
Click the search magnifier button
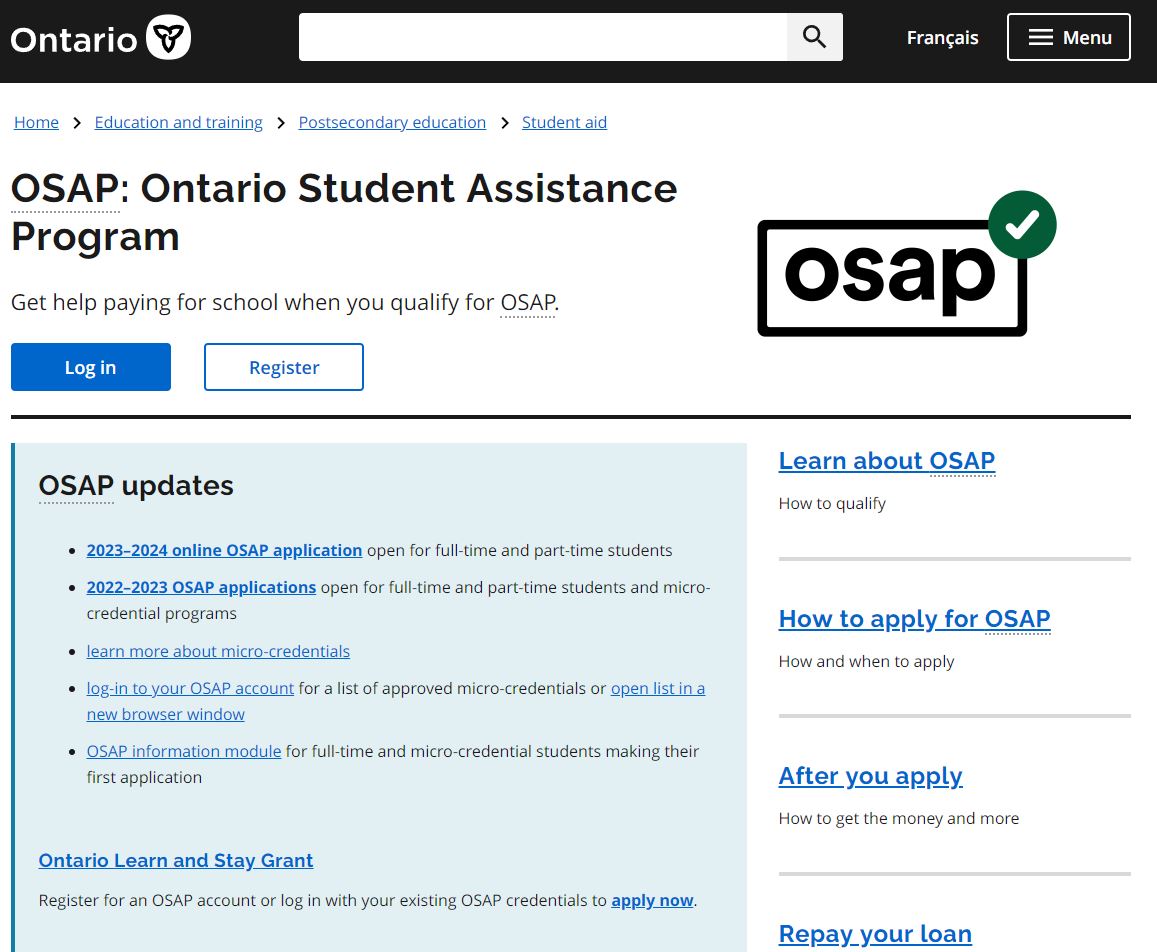(815, 37)
